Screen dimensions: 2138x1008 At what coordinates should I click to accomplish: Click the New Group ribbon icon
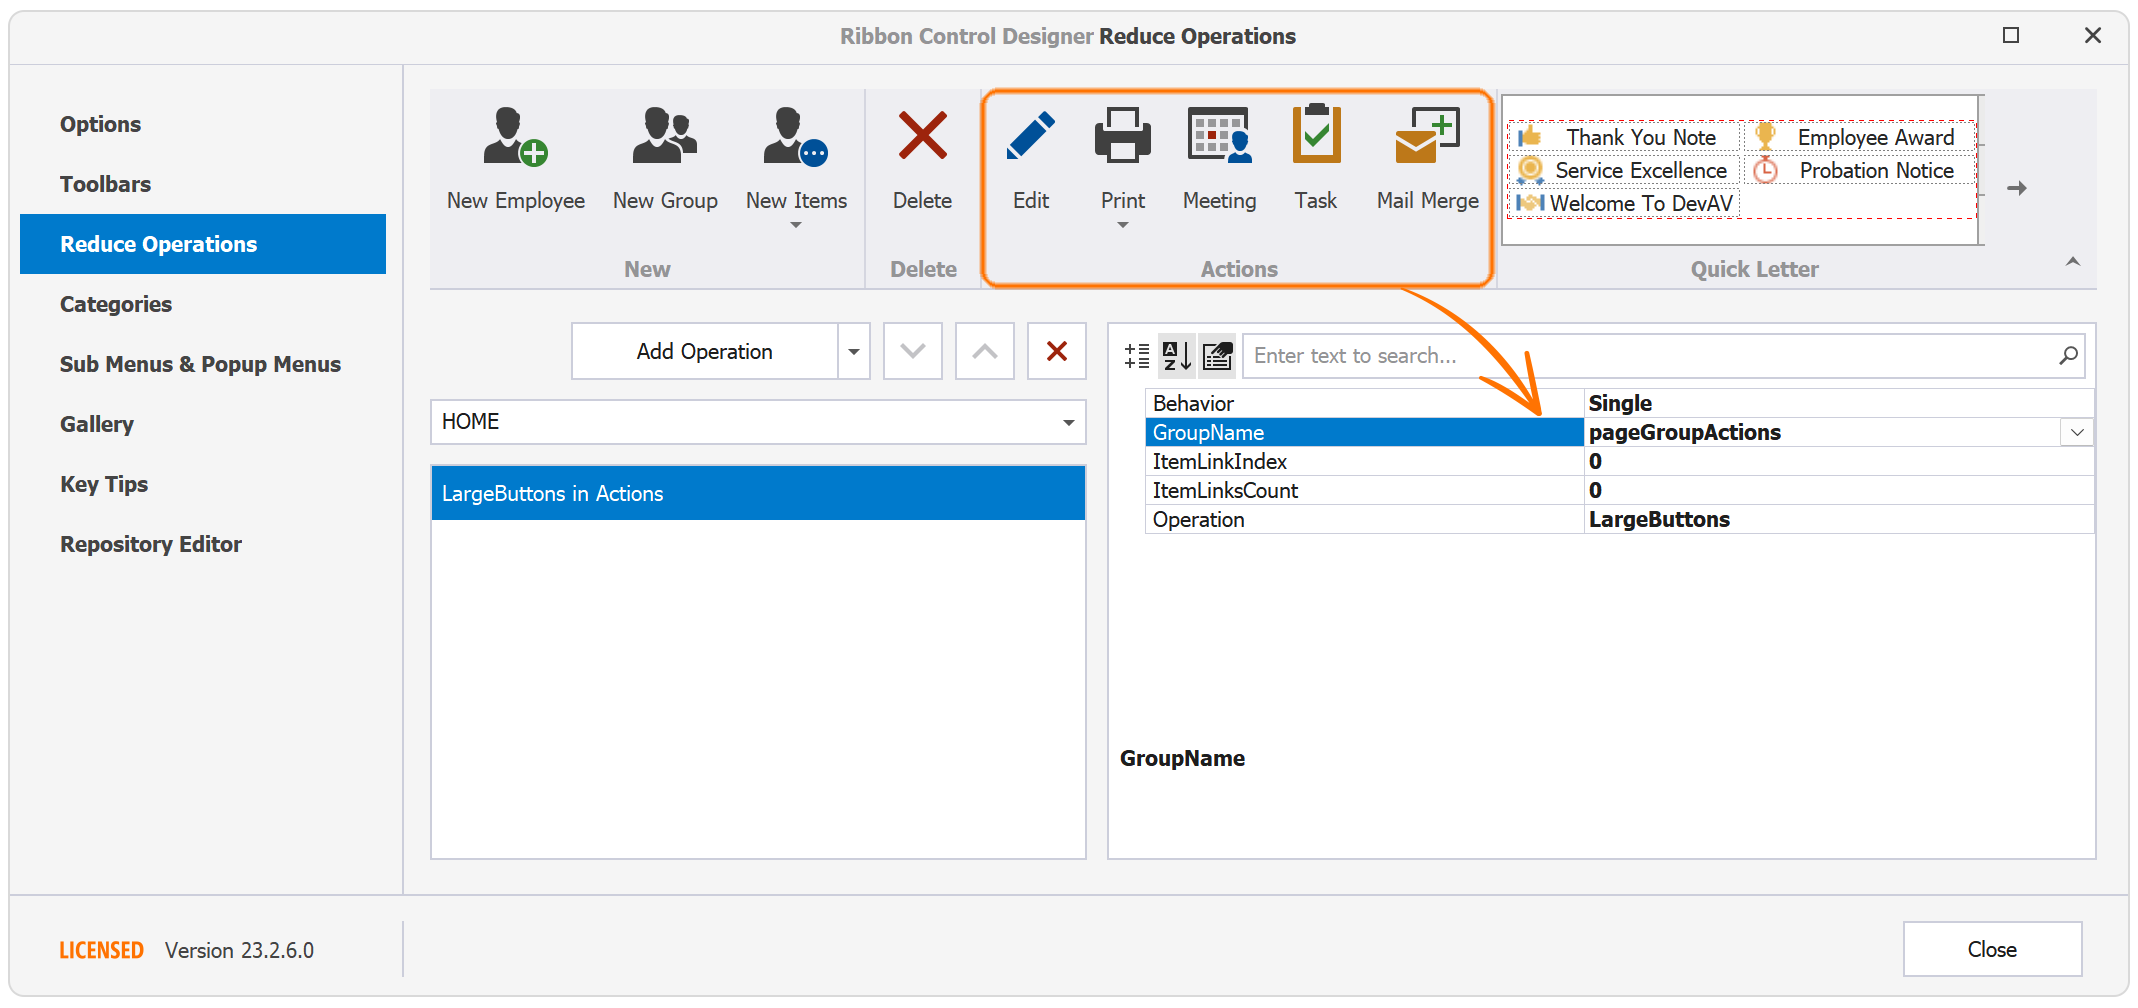(665, 136)
